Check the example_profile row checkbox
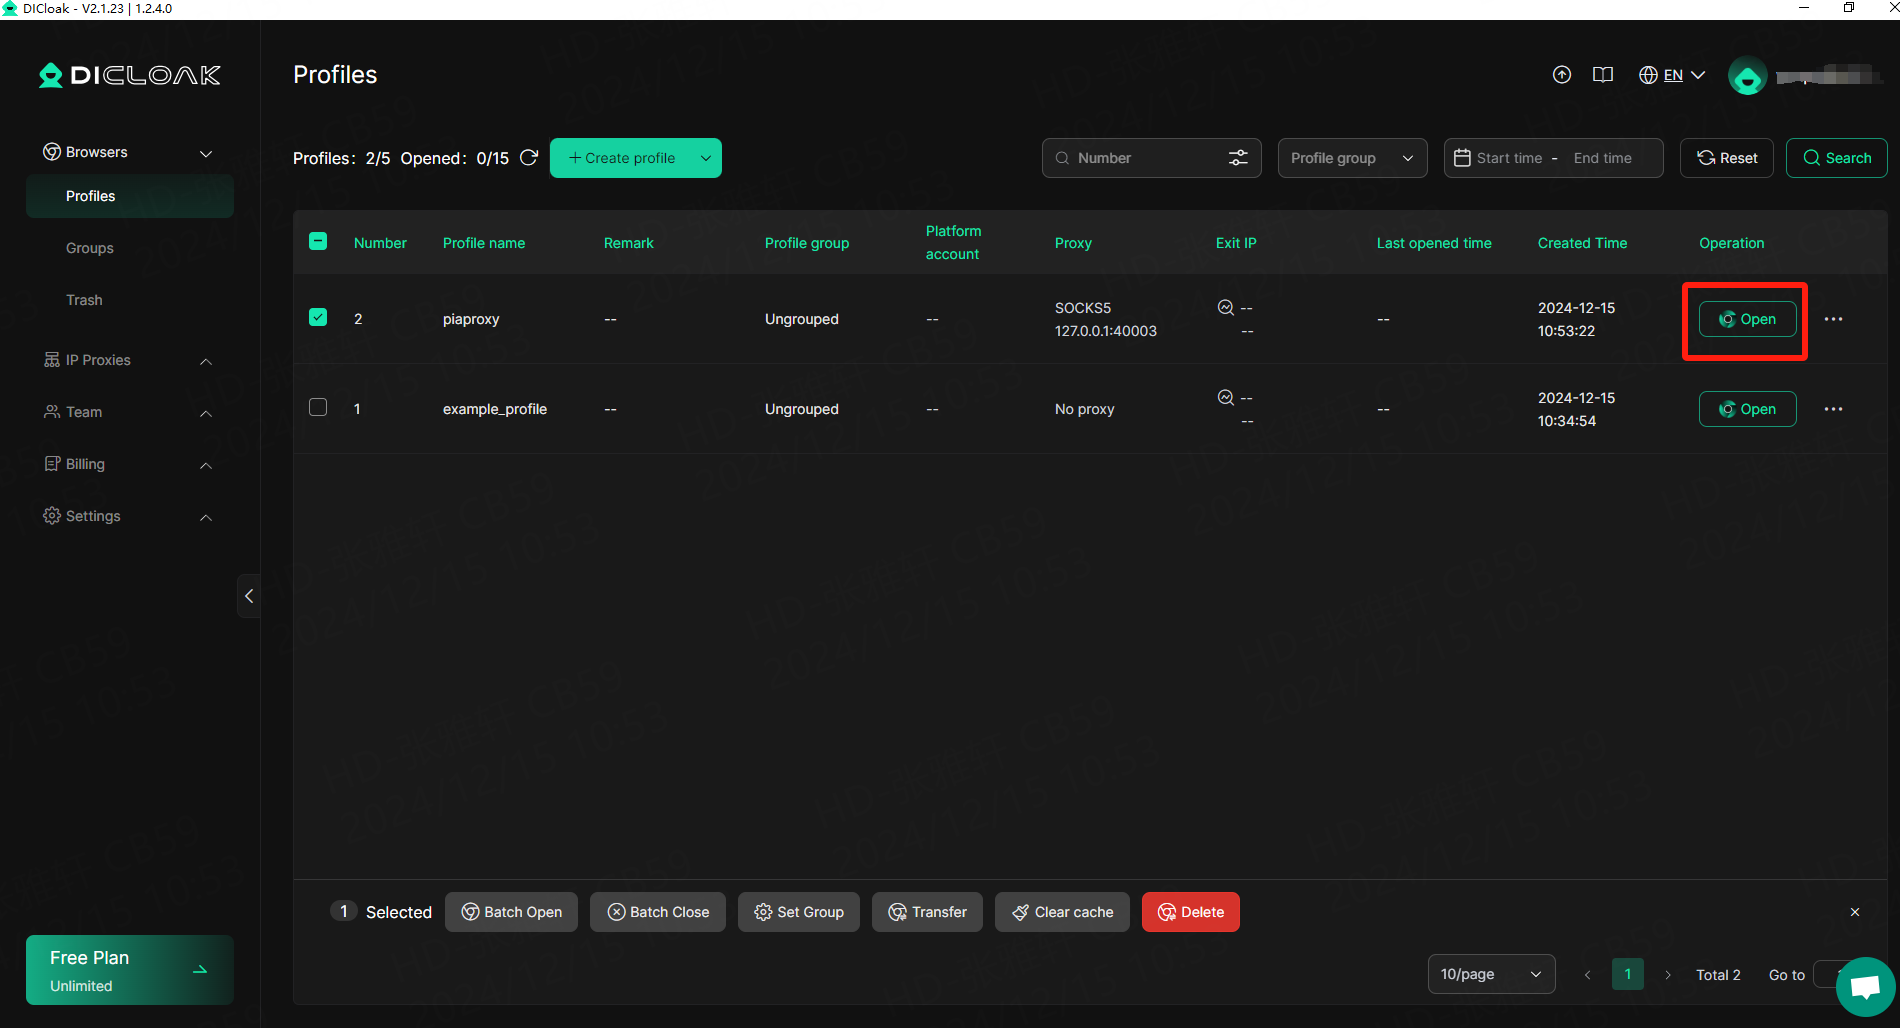This screenshot has height=1028, width=1900. 318,408
